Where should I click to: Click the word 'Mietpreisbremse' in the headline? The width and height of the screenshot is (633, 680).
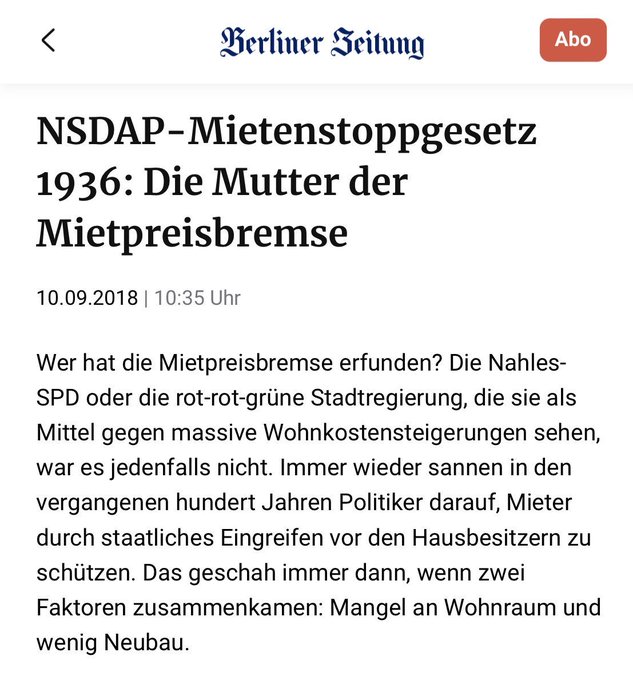click(x=192, y=232)
